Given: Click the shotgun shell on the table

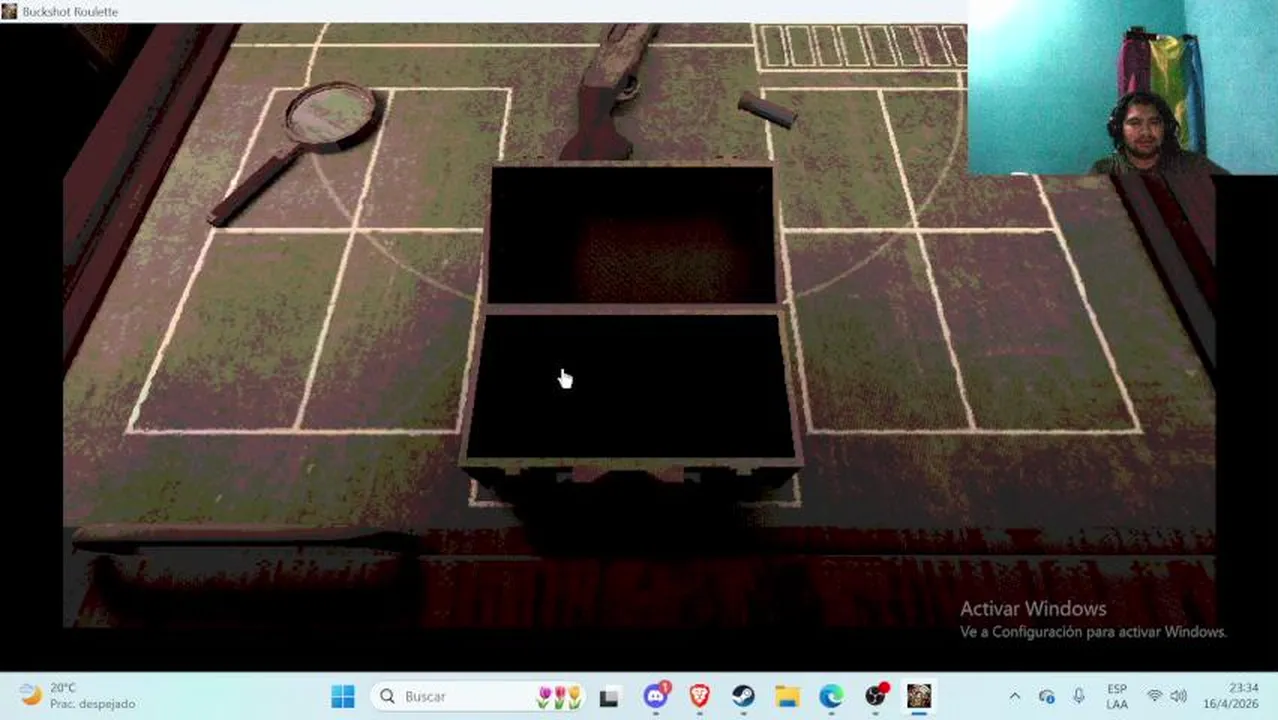Looking at the screenshot, I should pyautogui.click(x=767, y=110).
